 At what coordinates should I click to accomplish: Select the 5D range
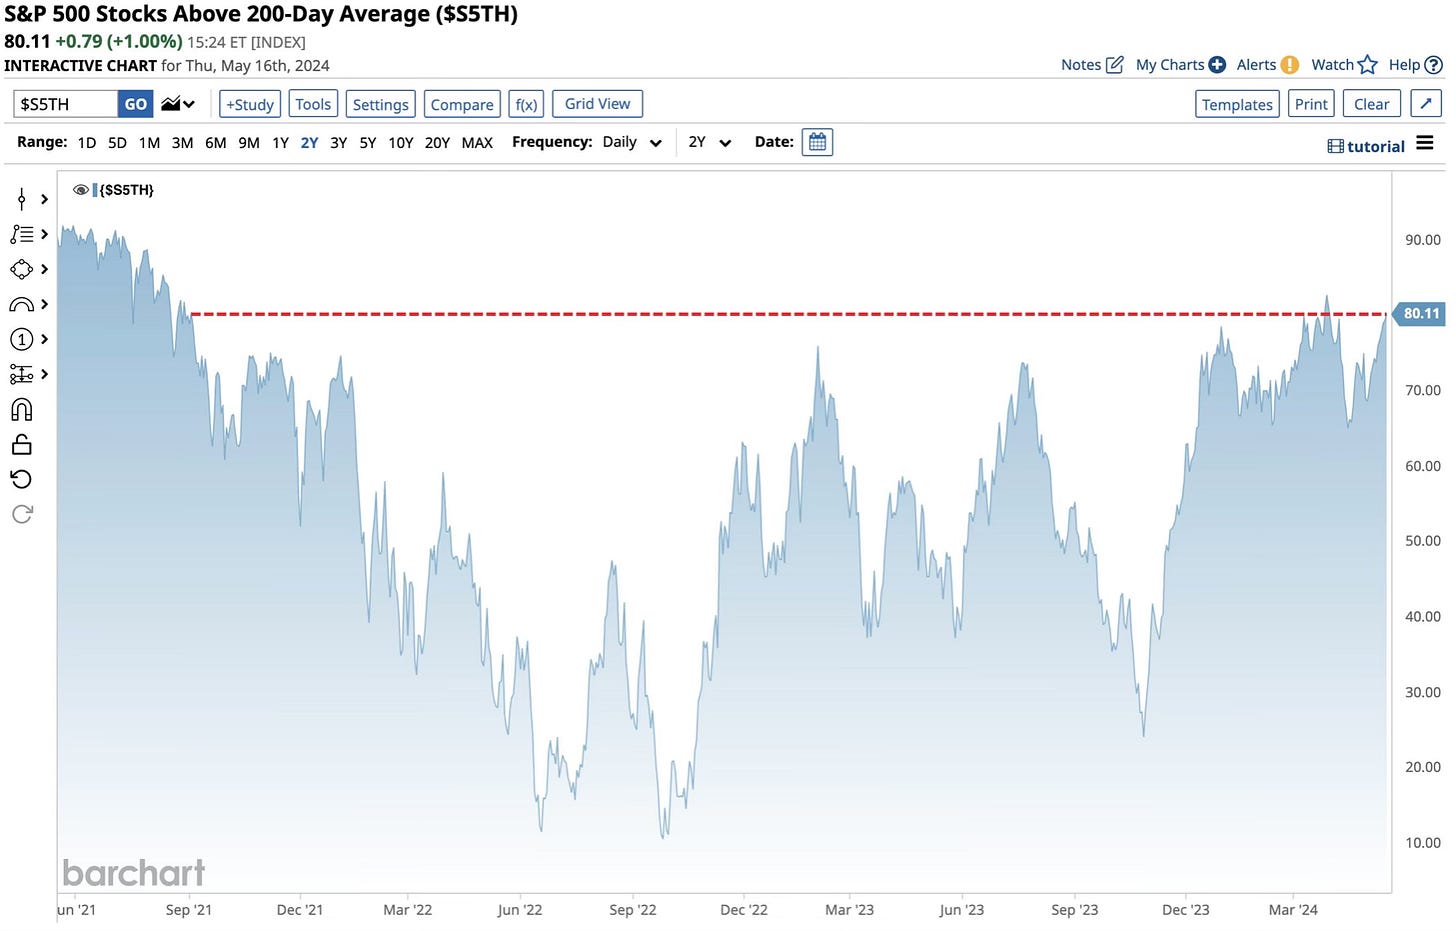(x=117, y=143)
